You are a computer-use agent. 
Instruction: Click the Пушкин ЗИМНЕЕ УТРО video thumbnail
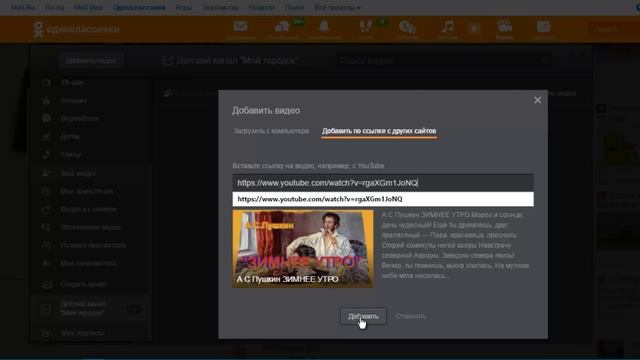tap(303, 249)
